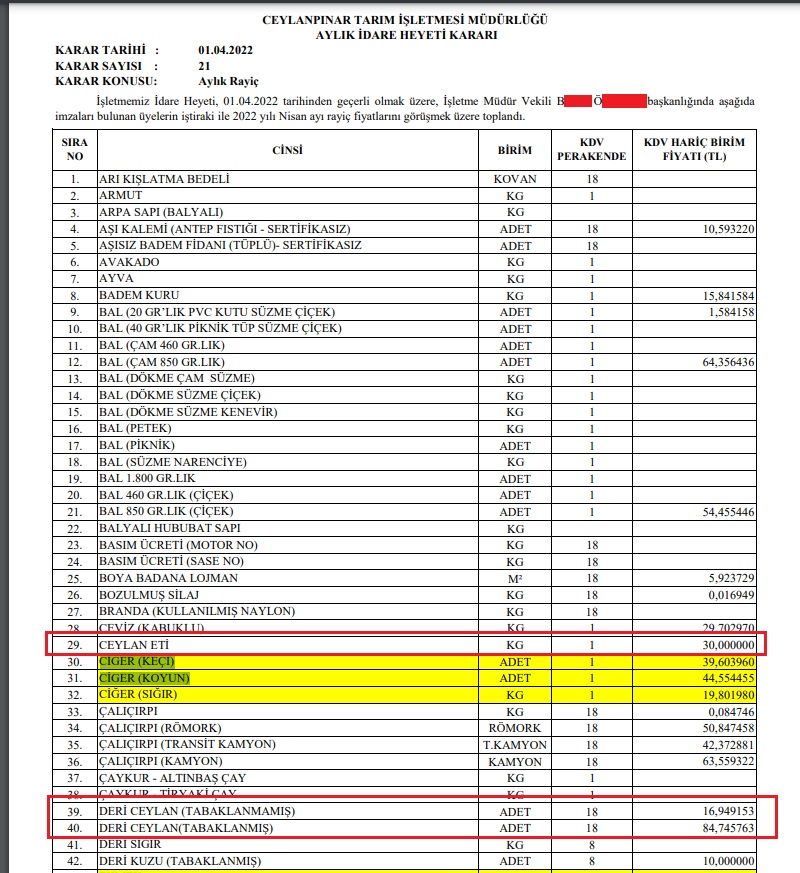Click the 'BİRİM' column header
This screenshot has height=873, width=800.
coord(515,150)
